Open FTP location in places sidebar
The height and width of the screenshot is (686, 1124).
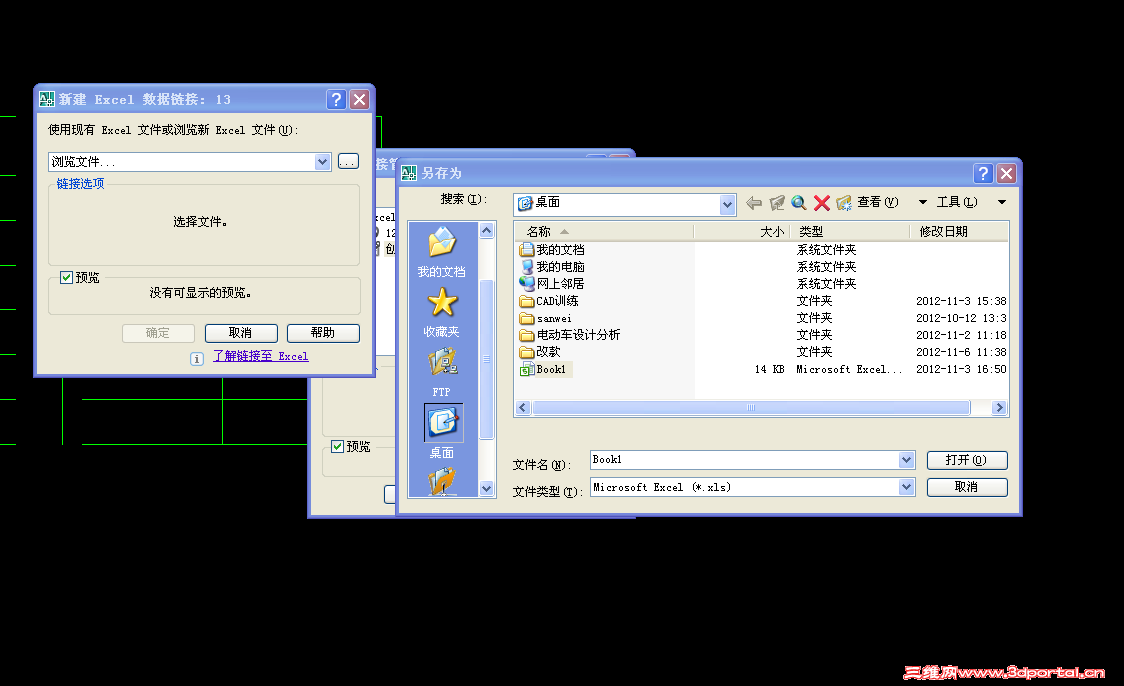coord(442,372)
